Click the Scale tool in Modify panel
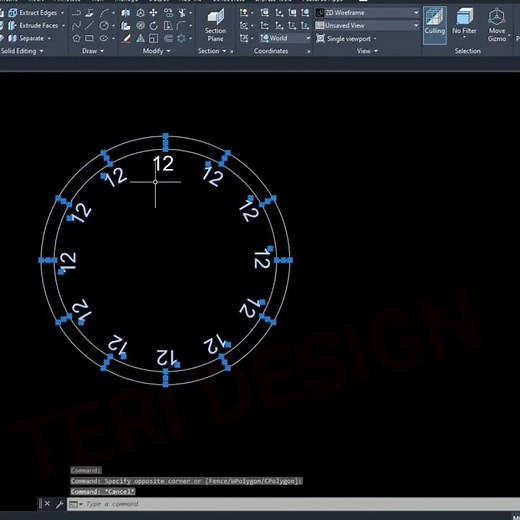Viewport: 520px width, 520px height. (153, 38)
